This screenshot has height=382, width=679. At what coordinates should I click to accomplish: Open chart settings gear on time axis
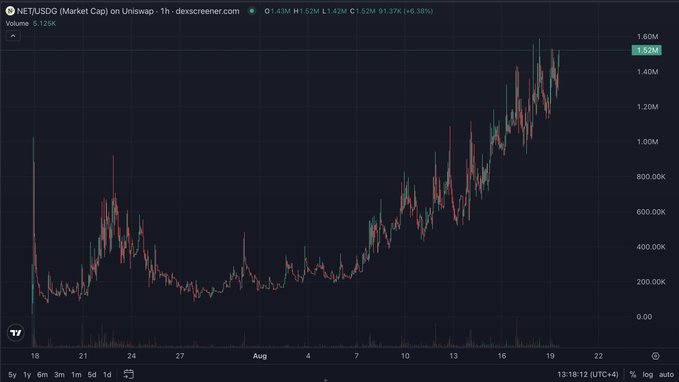point(656,356)
